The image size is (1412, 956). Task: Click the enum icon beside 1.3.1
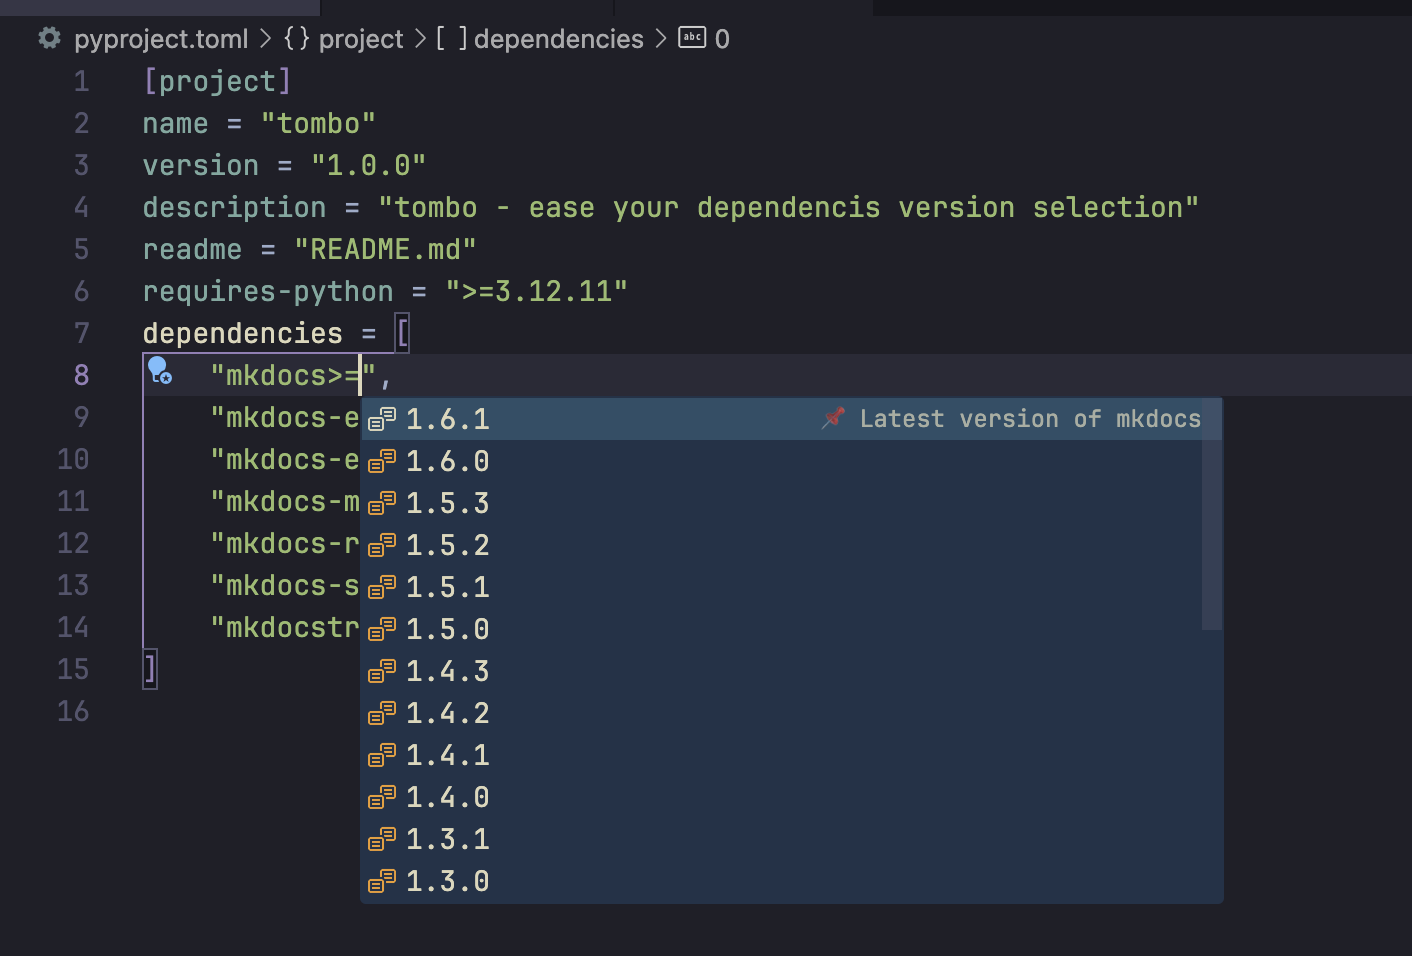[x=382, y=839]
